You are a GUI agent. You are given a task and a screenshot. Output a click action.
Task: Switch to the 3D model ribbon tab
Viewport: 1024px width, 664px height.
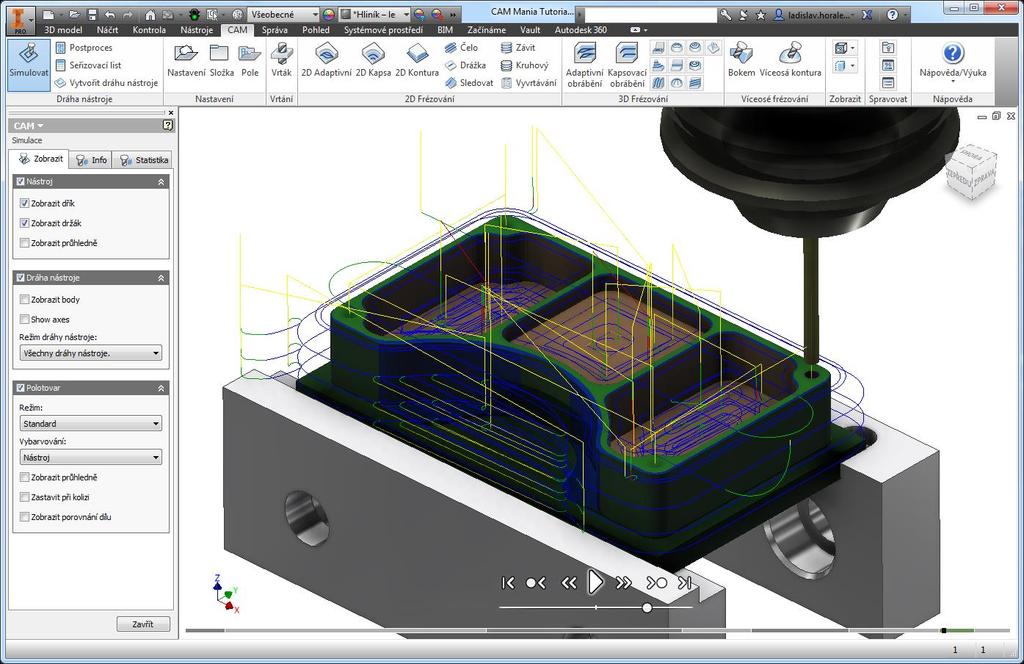click(x=63, y=30)
